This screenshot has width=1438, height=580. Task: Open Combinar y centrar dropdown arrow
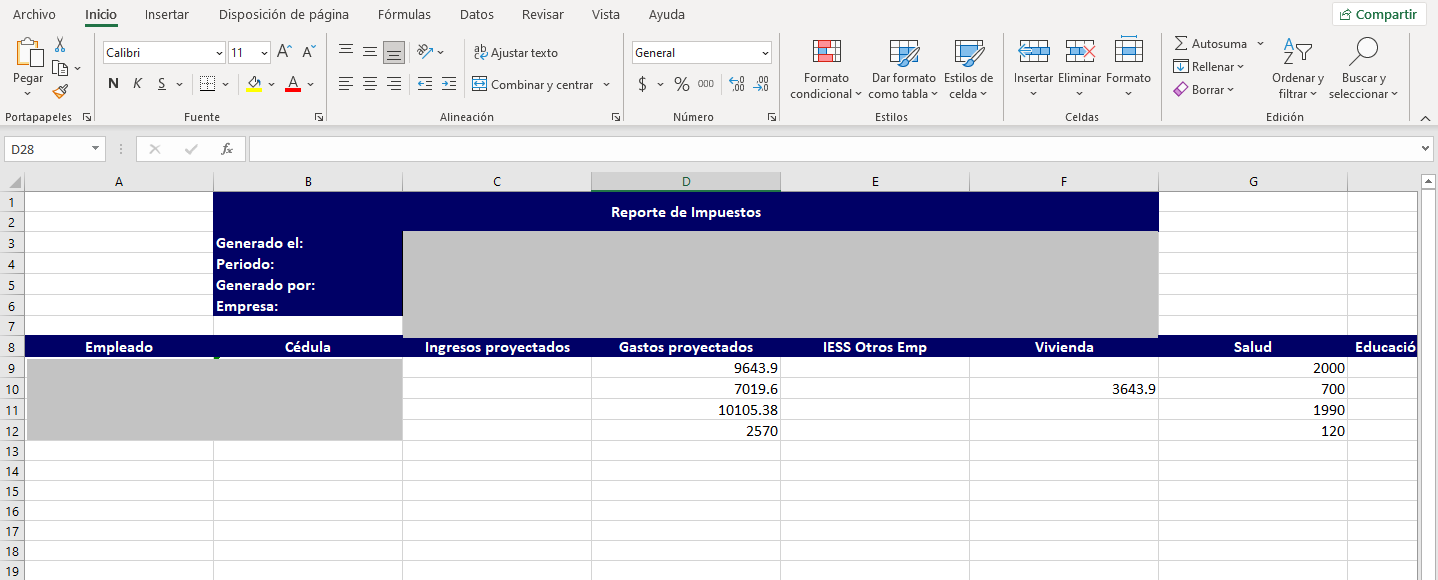click(606, 85)
